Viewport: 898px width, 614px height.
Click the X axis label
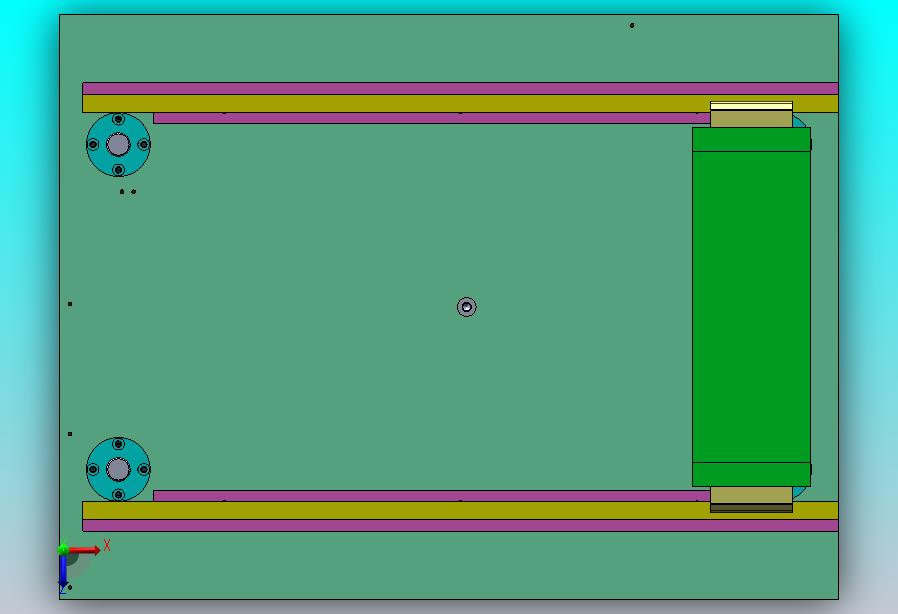coord(107,545)
